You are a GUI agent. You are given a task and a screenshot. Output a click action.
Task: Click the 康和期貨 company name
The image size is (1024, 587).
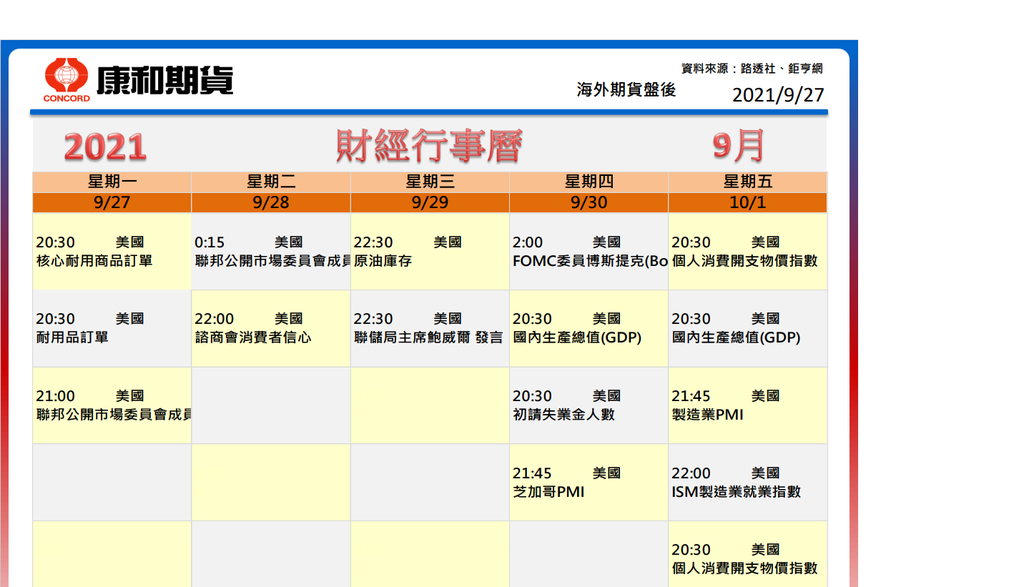pyautogui.click(x=164, y=78)
